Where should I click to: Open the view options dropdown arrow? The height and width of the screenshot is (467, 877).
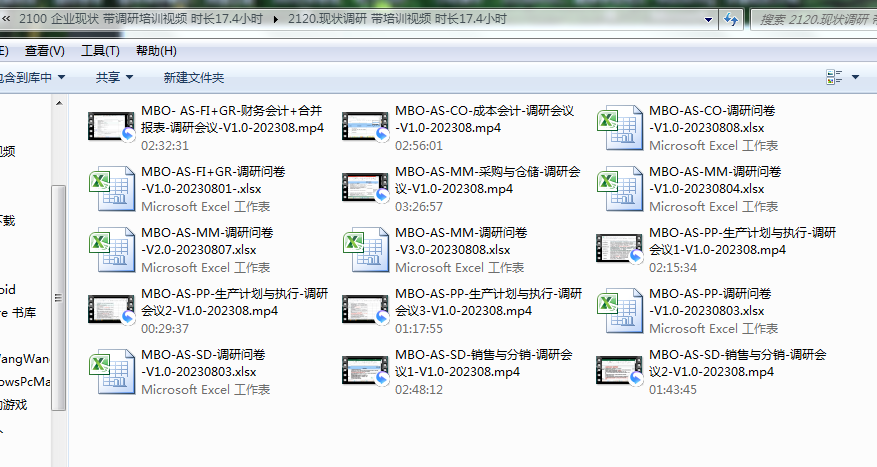[x=855, y=77]
